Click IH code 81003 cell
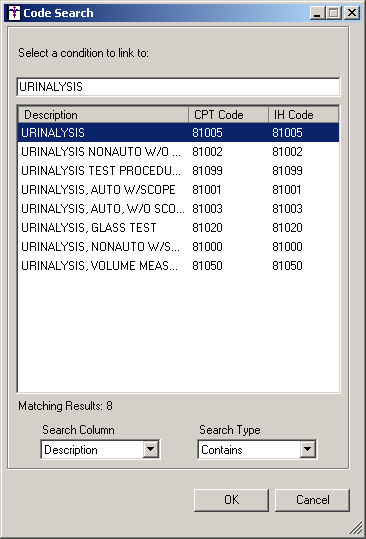Viewport: 366px width, 539px height. 287,209
